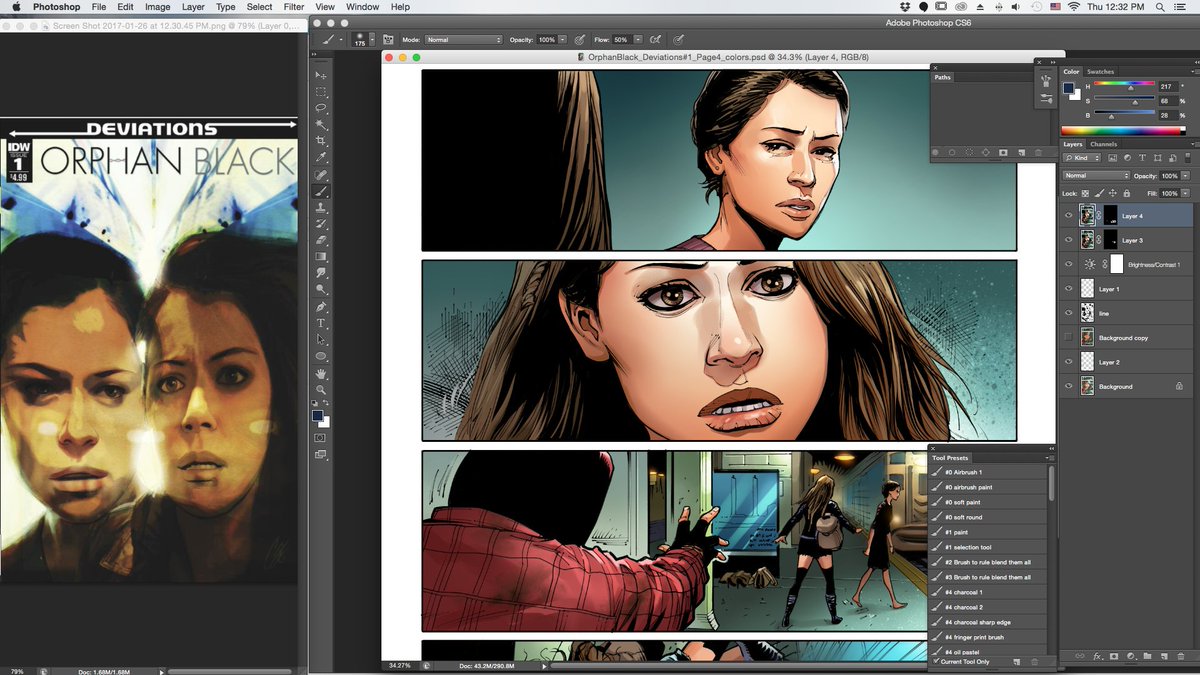Toggle Quick Mask mode icon
This screenshot has width=1200, height=675.
tap(321, 438)
